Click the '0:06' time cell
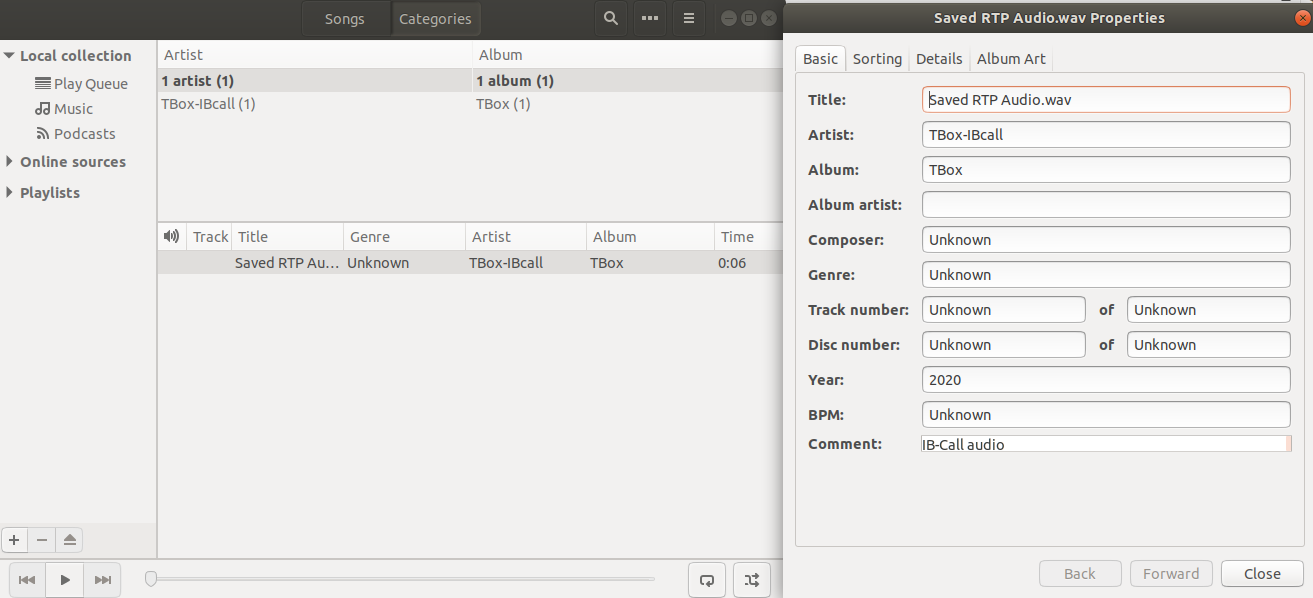 [x=732, y=263]
